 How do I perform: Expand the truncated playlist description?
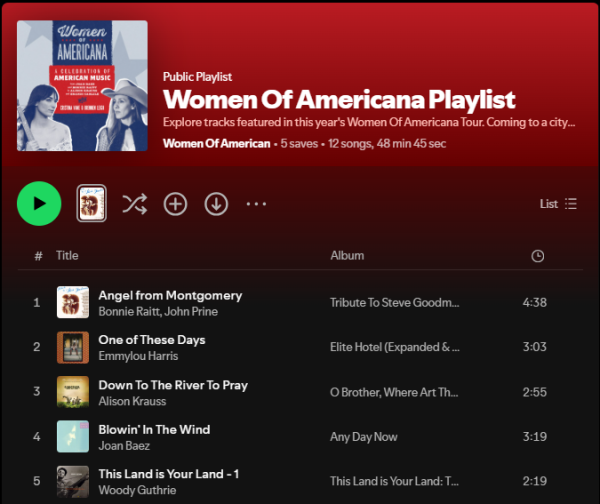pyautogui.click(x=369, y=122)
